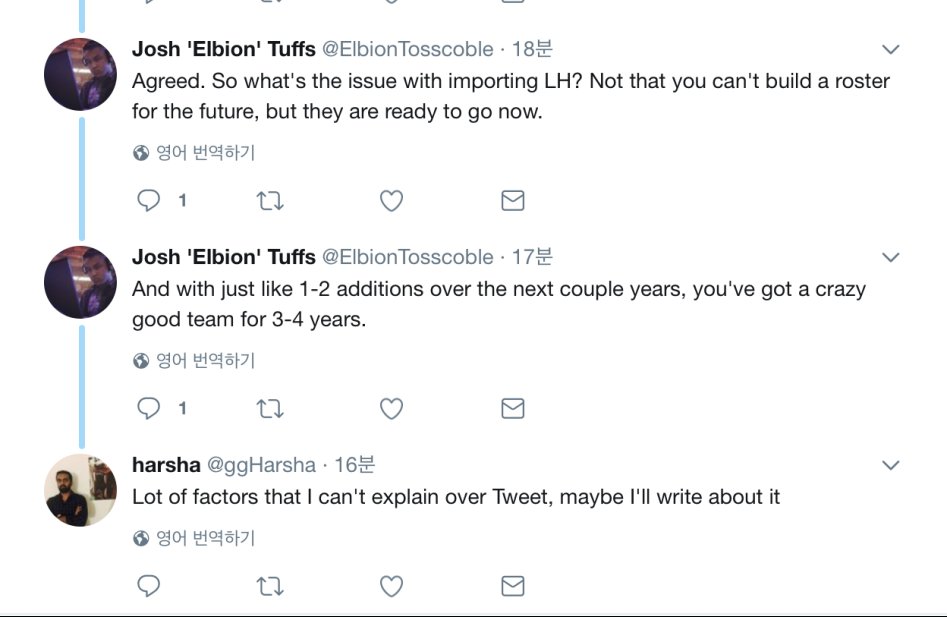Open the more-options chevron on the 18분 tweet

click(890, 50)
